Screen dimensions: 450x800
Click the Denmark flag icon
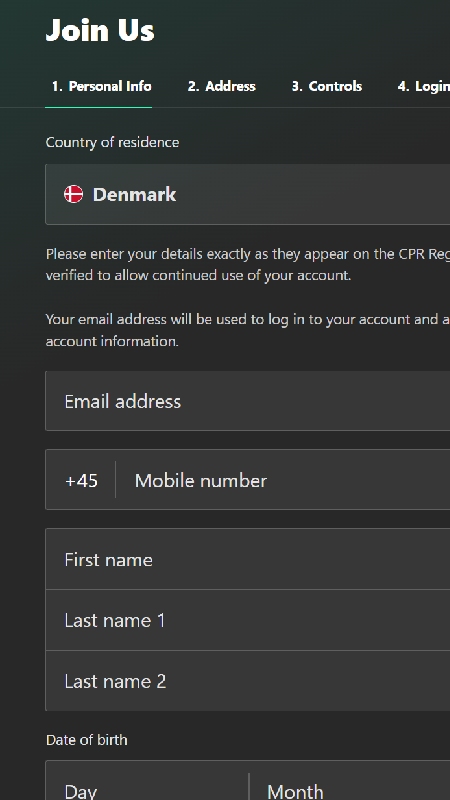pyautogui.click(x=73, y=194)
